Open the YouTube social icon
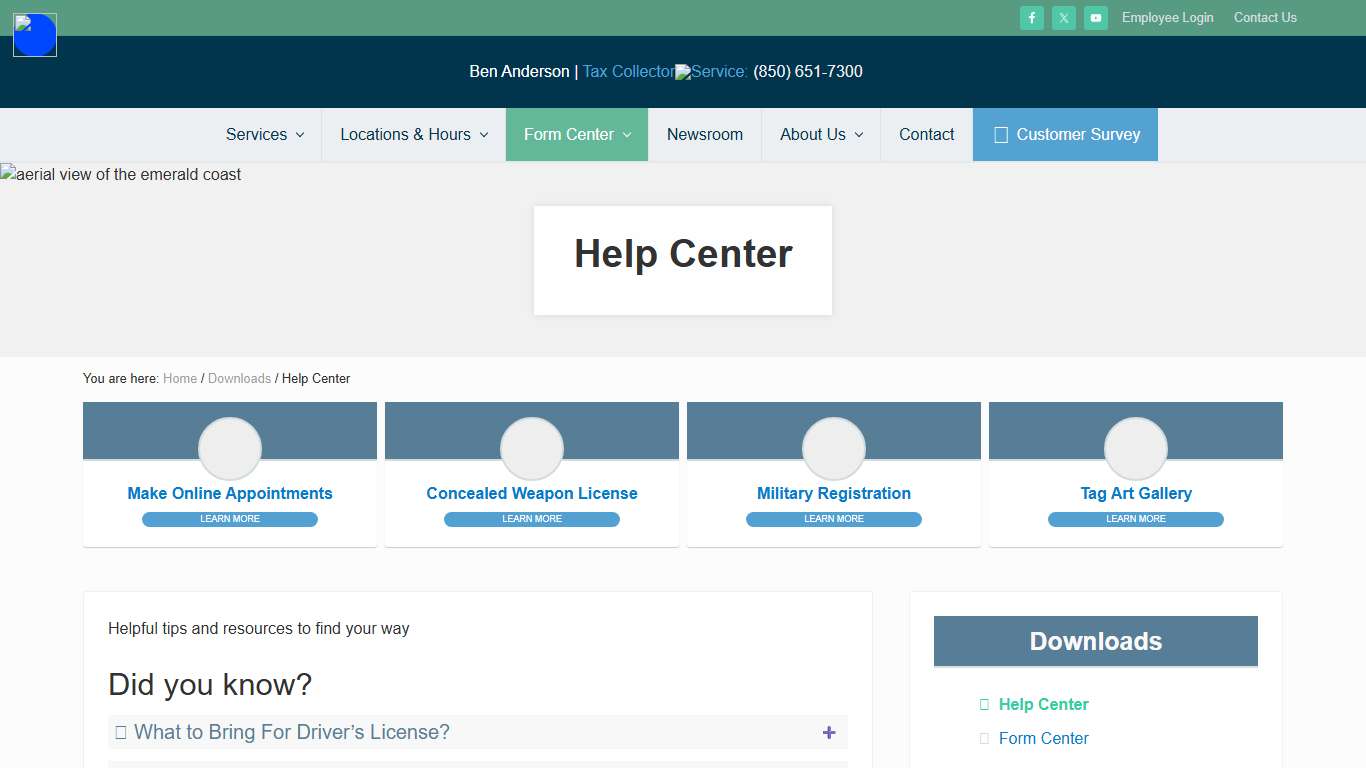The image size is (1366, 768). (1095, 17)
